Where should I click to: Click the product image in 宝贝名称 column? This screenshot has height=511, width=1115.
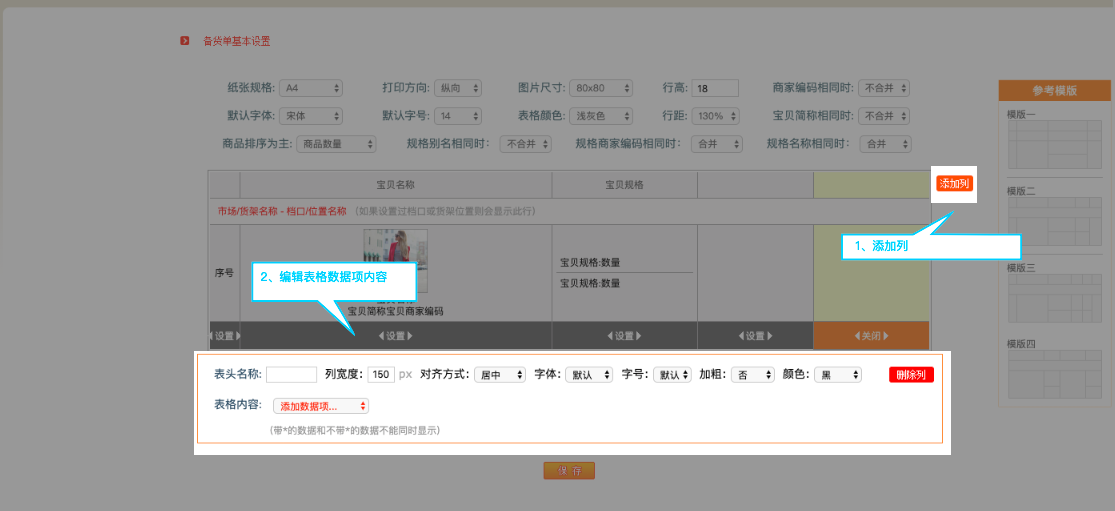tap(395, 260)
